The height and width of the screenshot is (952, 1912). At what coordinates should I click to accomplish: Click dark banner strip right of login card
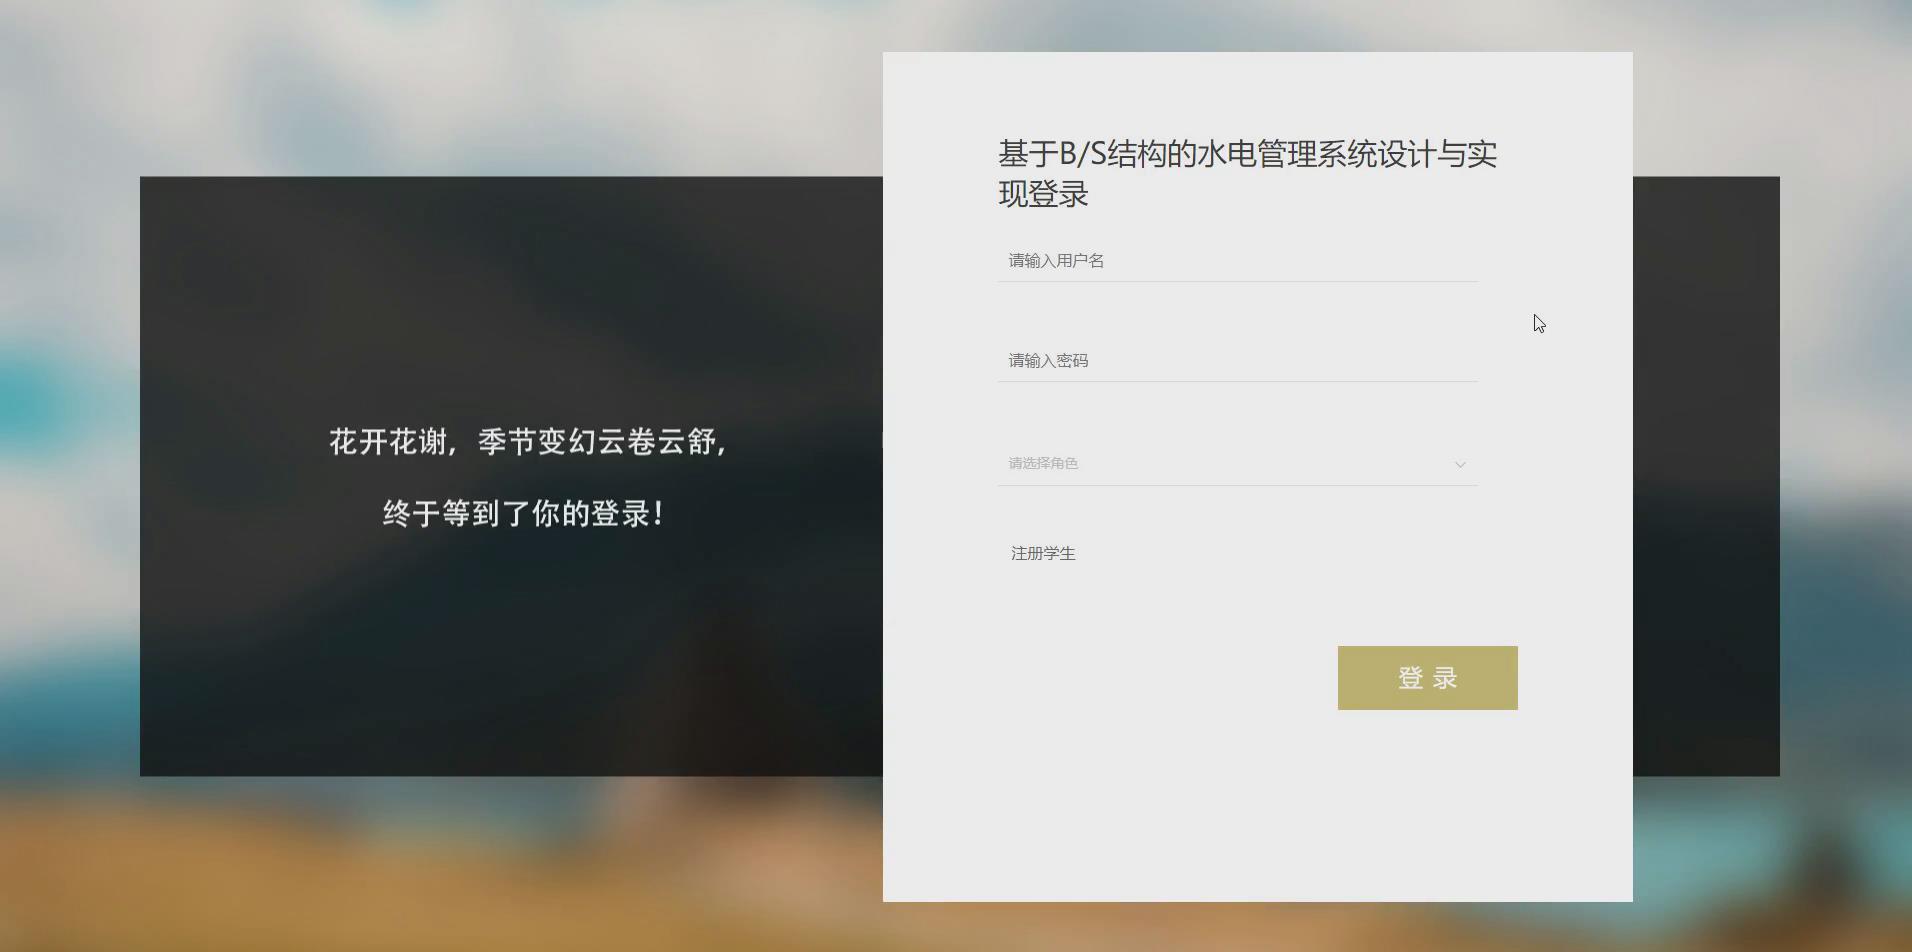[x=1706, y=476]
